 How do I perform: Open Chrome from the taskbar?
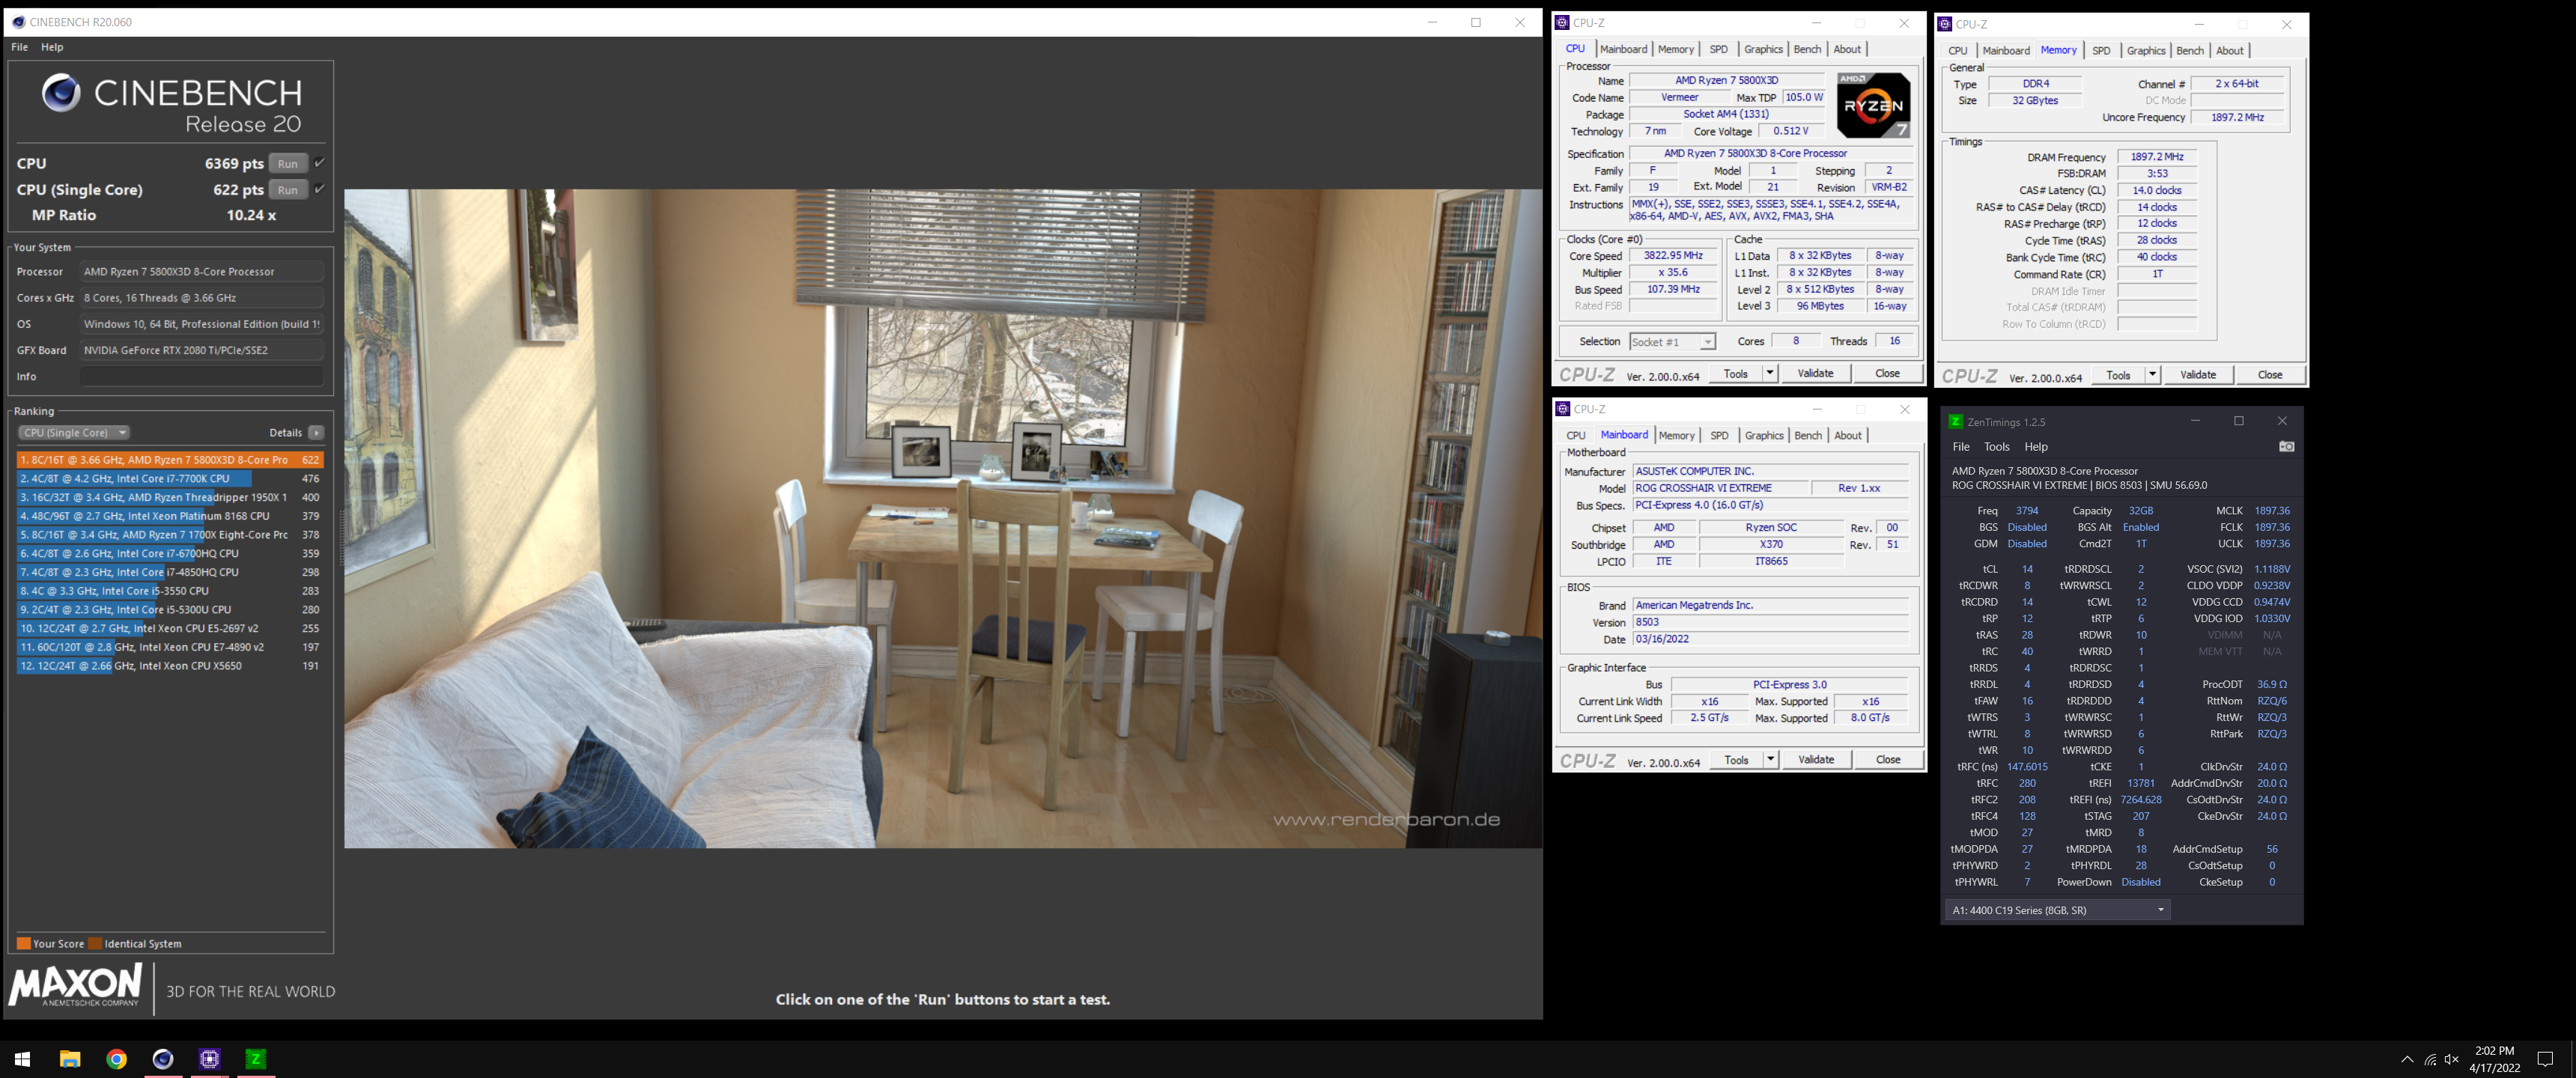tap(117, 1059)
